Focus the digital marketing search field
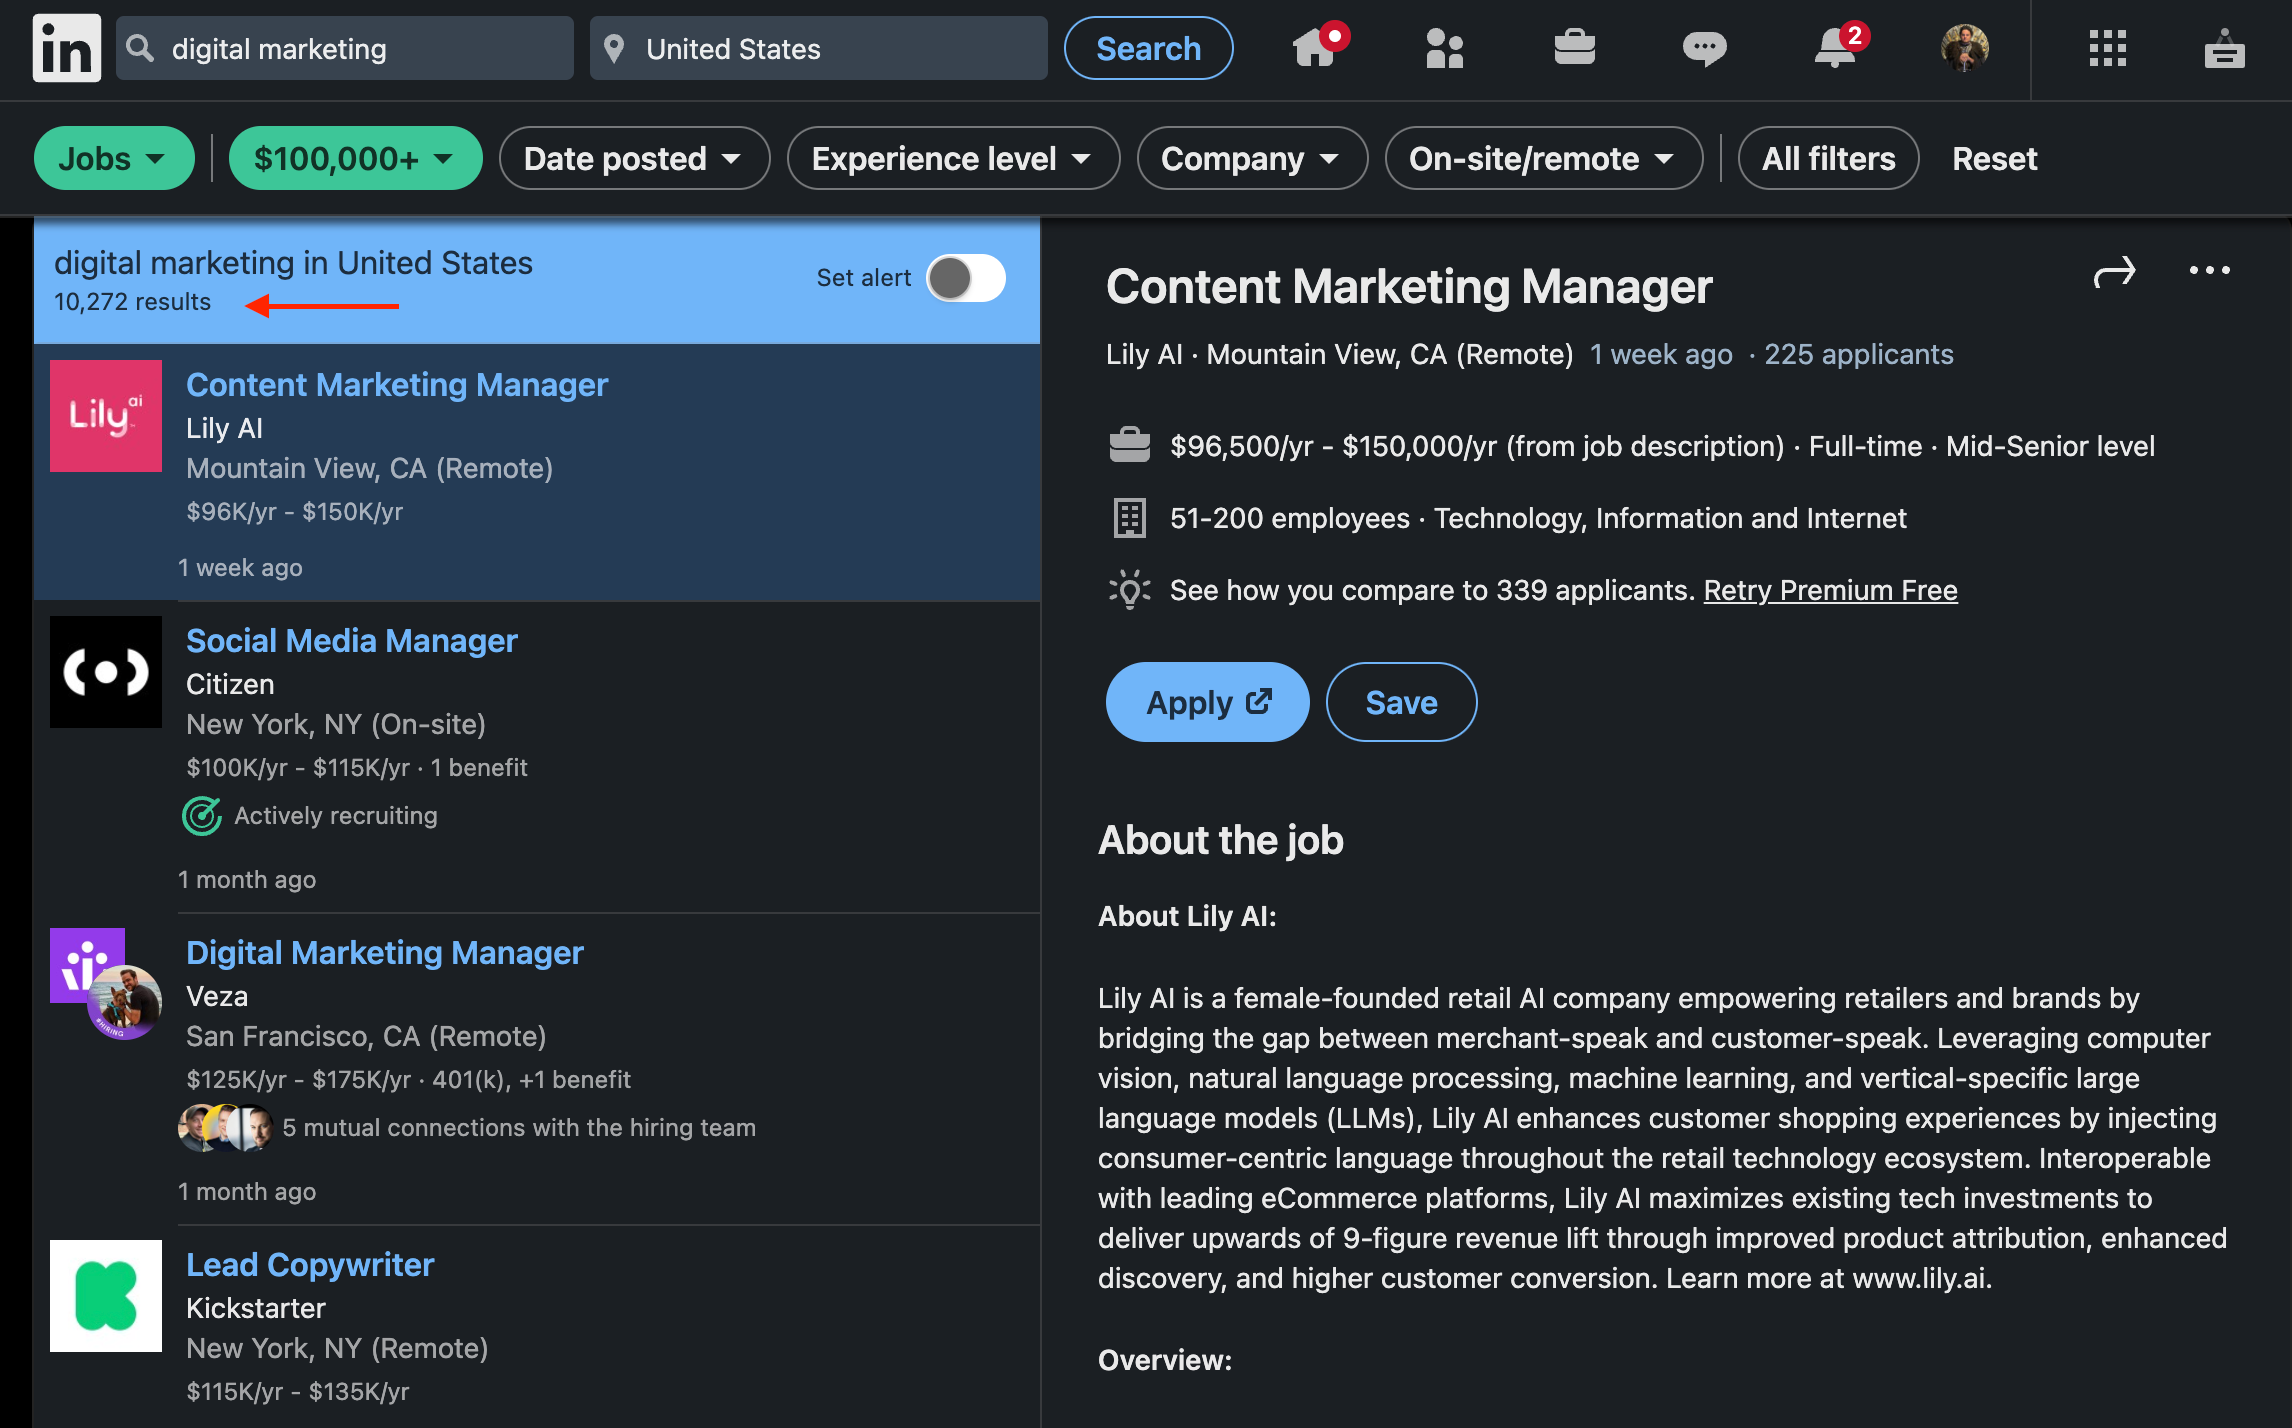The width and height of the screenshot is (2292, 1428). point(345,48)
